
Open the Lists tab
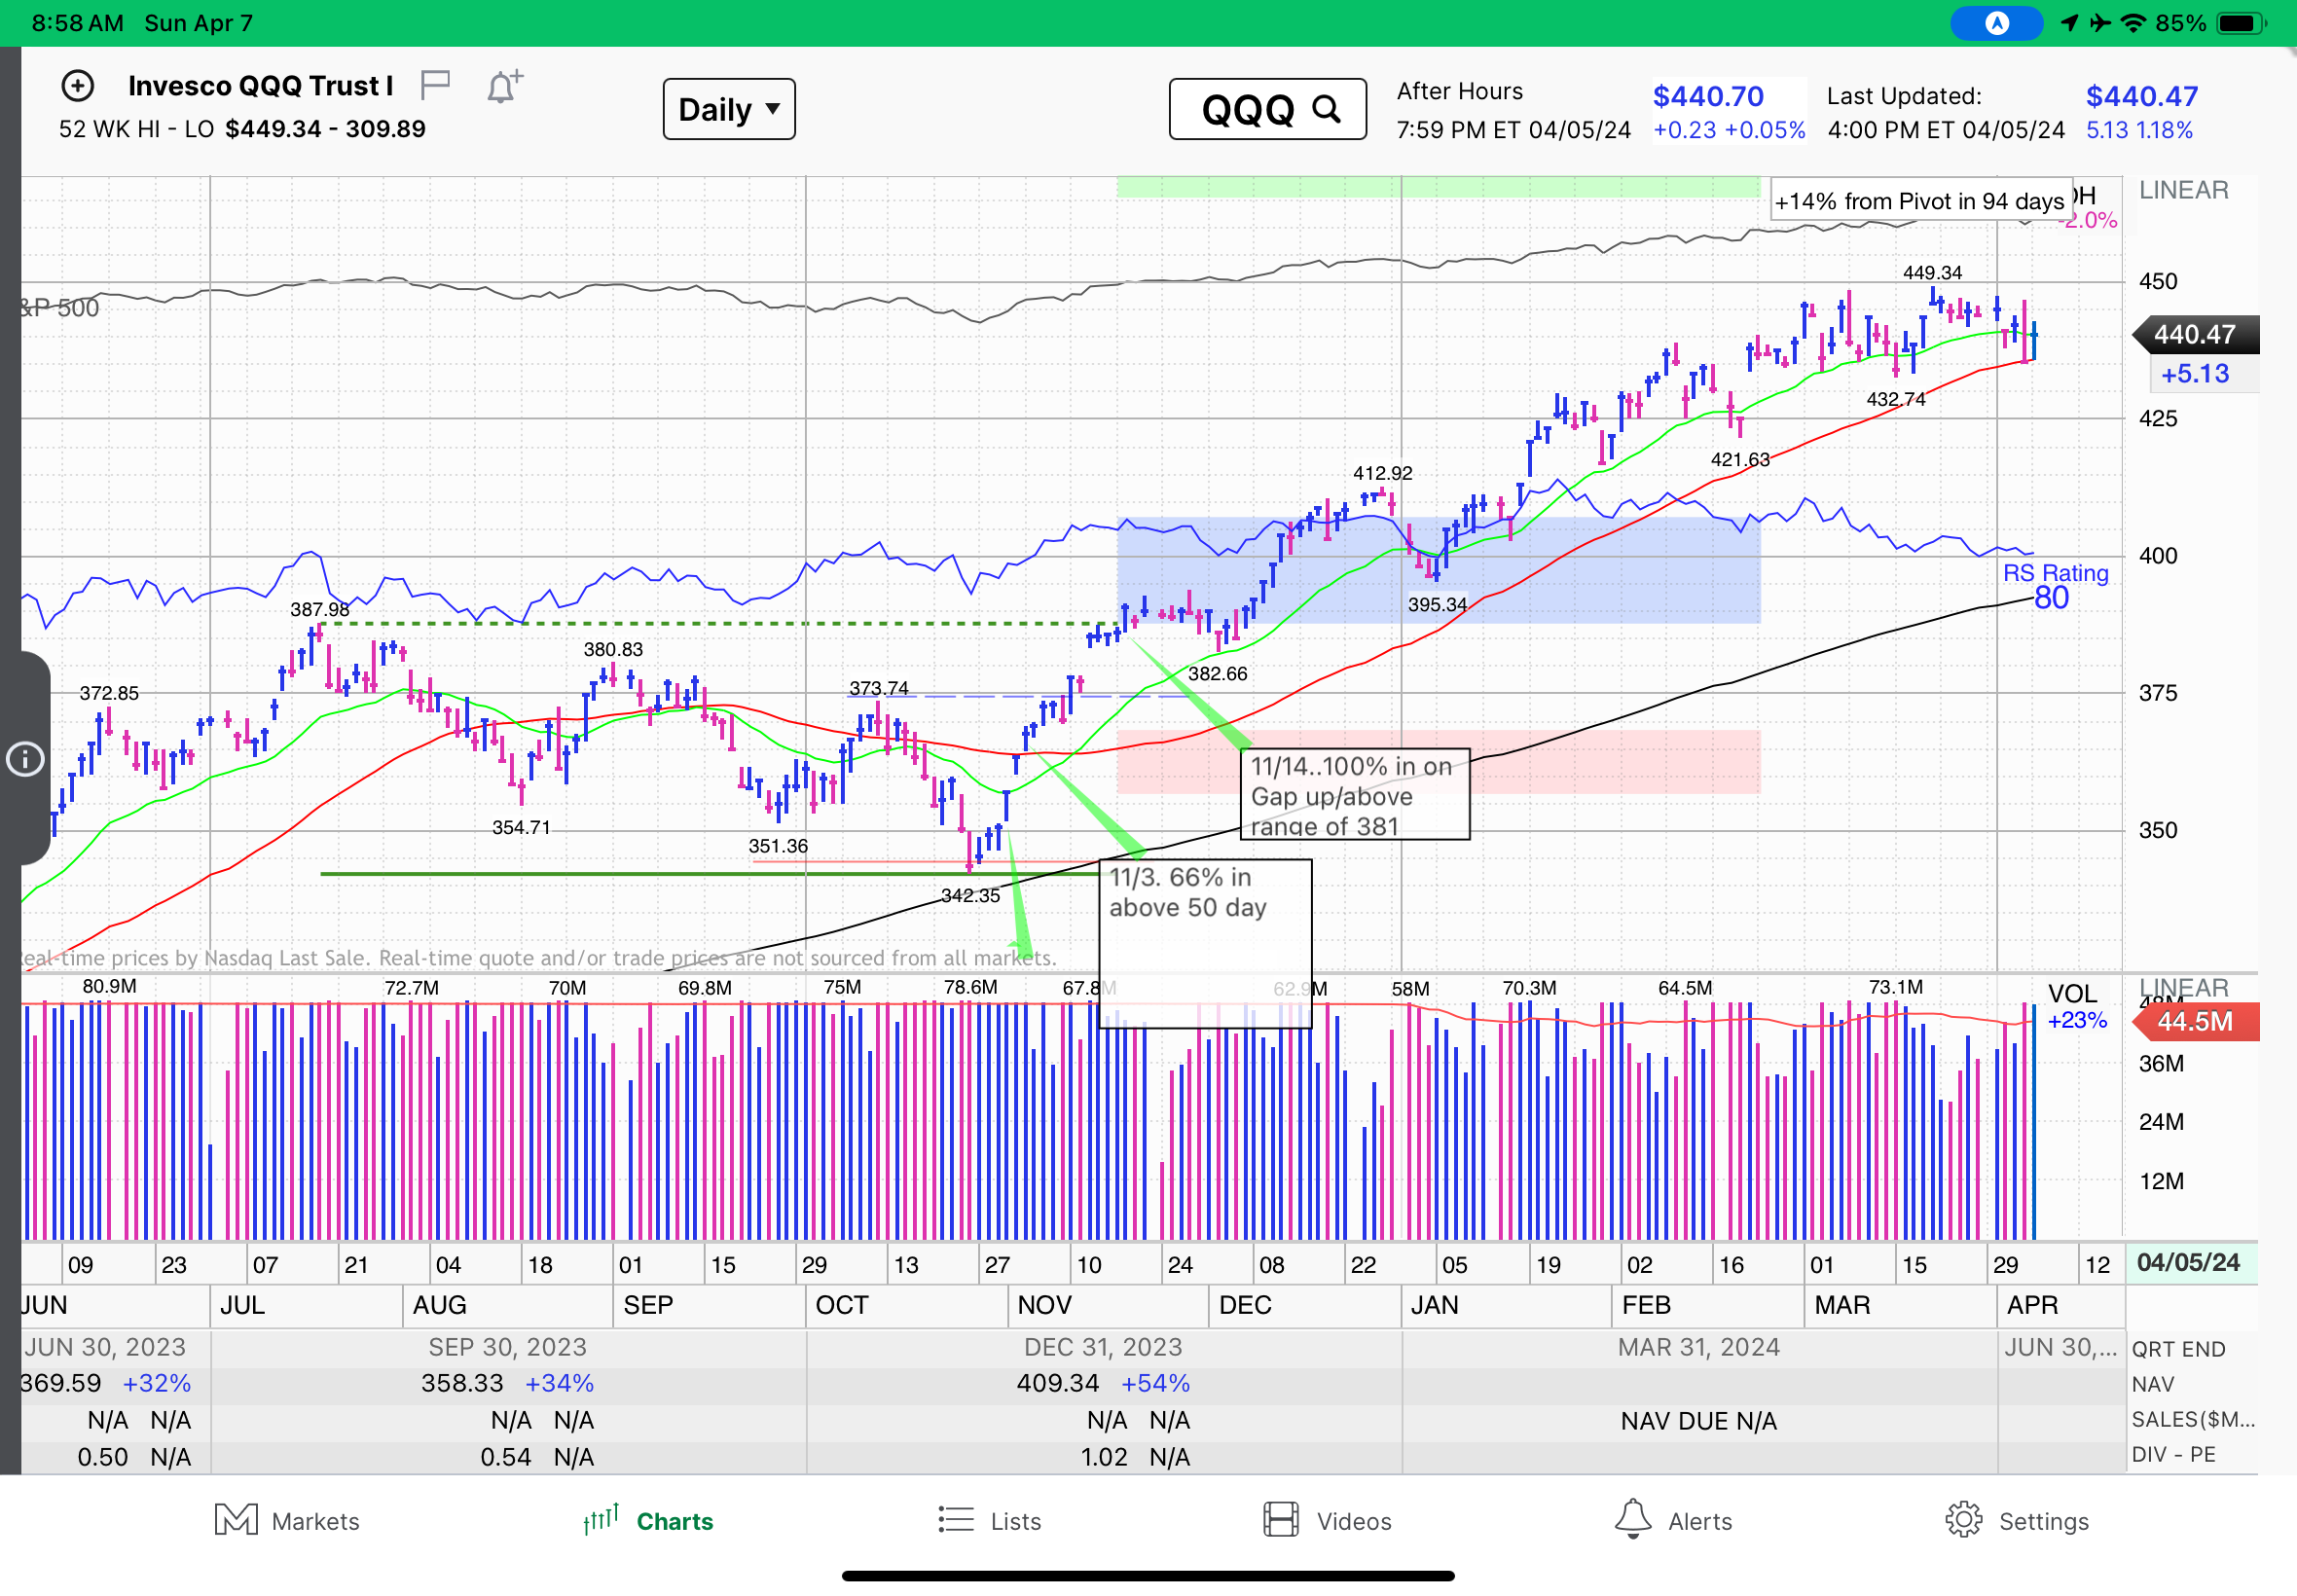tap(990, 1521)
